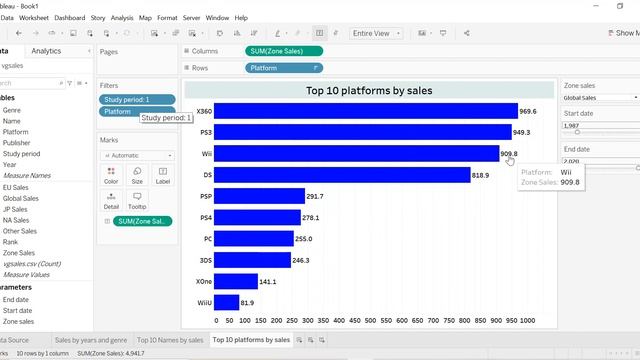Click the Detail button on Marks card
Image resolution: width=640 pixels, height=360 pixels.
[111, 201]
